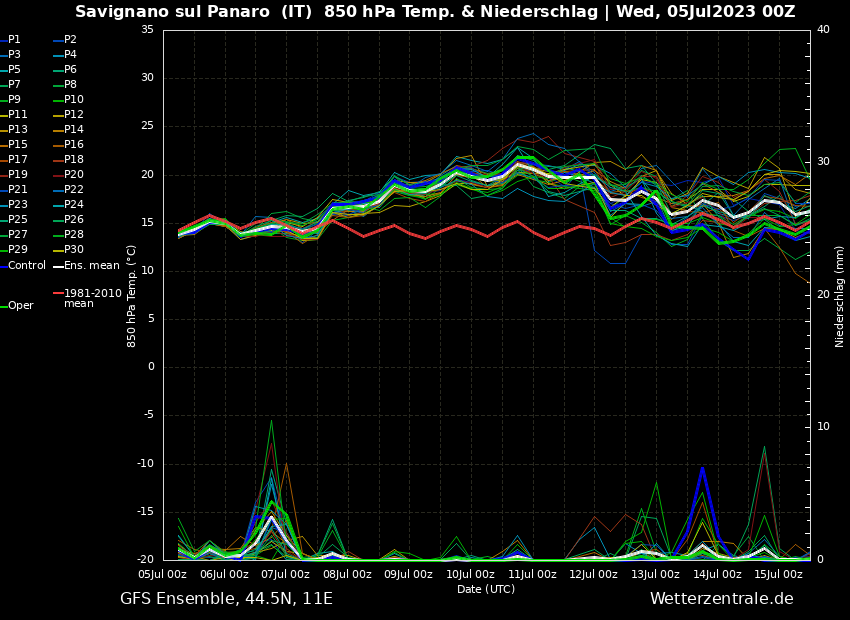Screen dimensions: 850x620
Task: Click the Niederschlag (mm) axis label
Action: (x=839, y=295)
